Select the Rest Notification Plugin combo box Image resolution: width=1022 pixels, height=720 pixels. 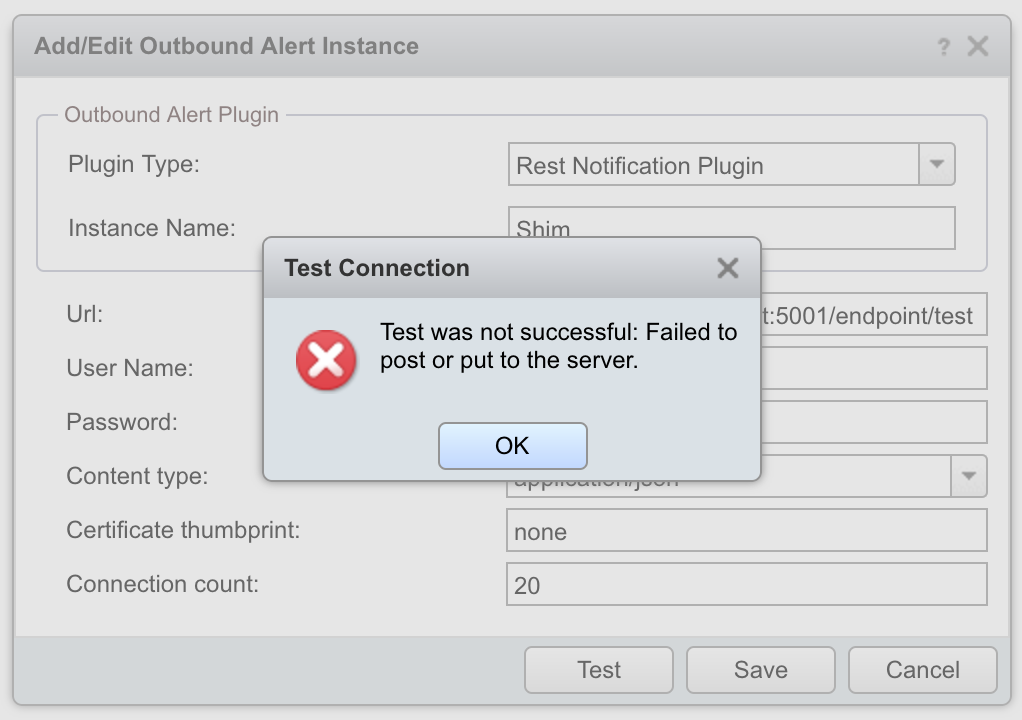tap(713, 166)
